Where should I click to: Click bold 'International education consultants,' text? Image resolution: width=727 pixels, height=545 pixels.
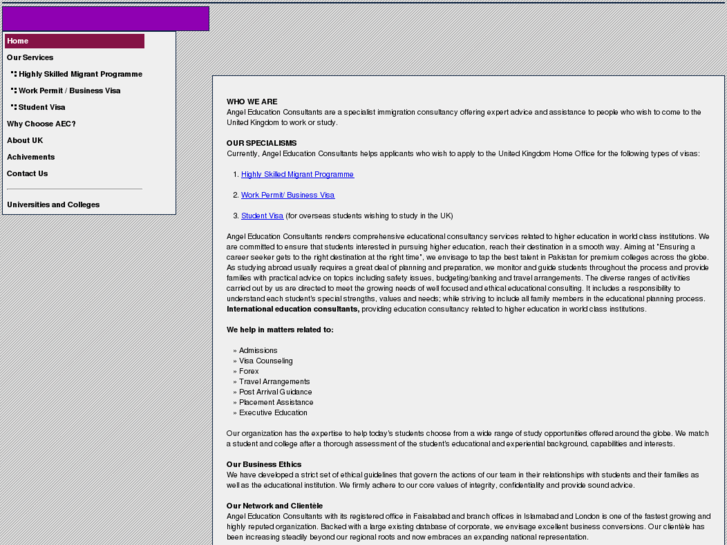[x=293, y=309]
